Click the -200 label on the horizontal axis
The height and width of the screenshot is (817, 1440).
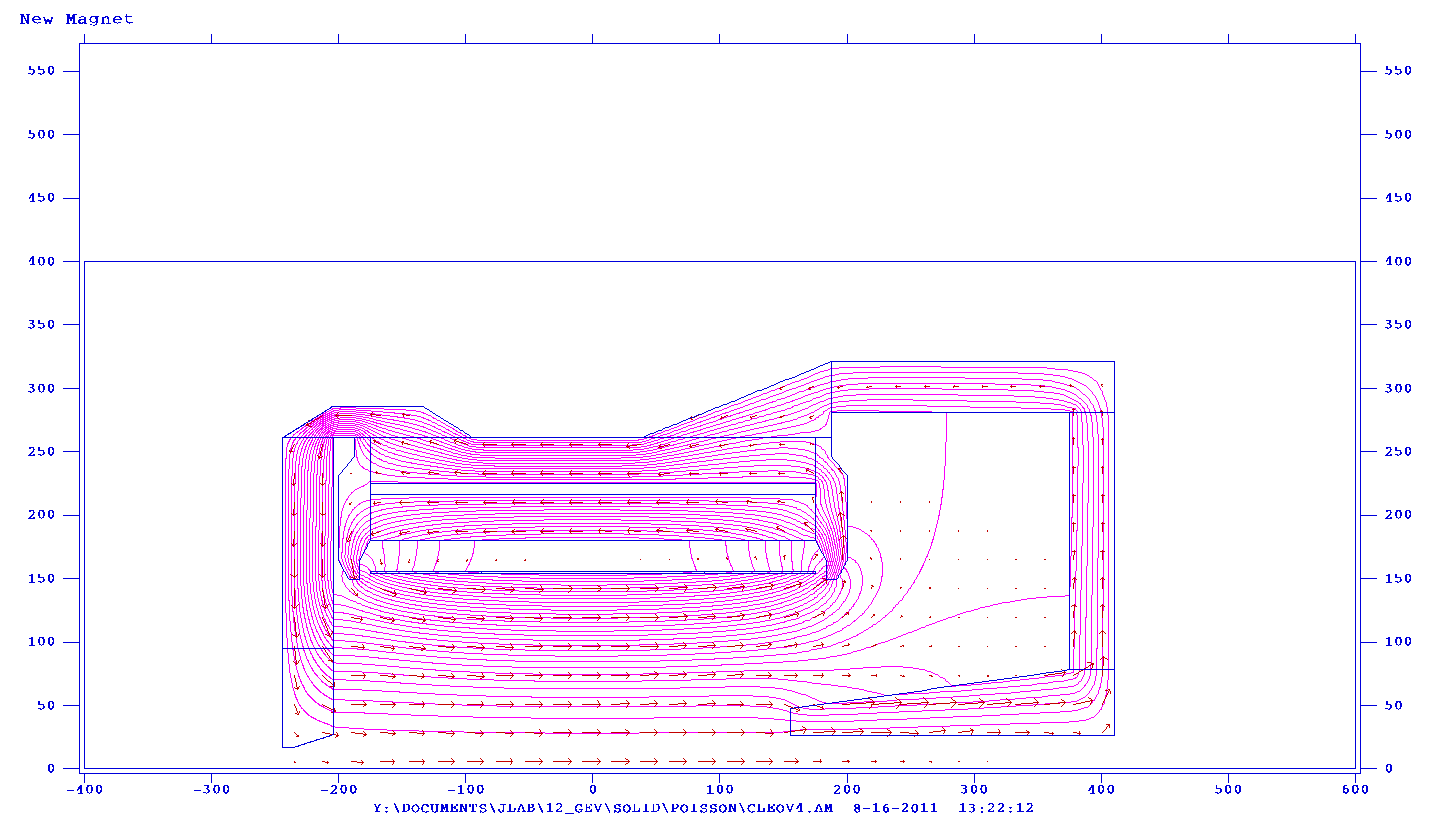[x=338, y=789]
